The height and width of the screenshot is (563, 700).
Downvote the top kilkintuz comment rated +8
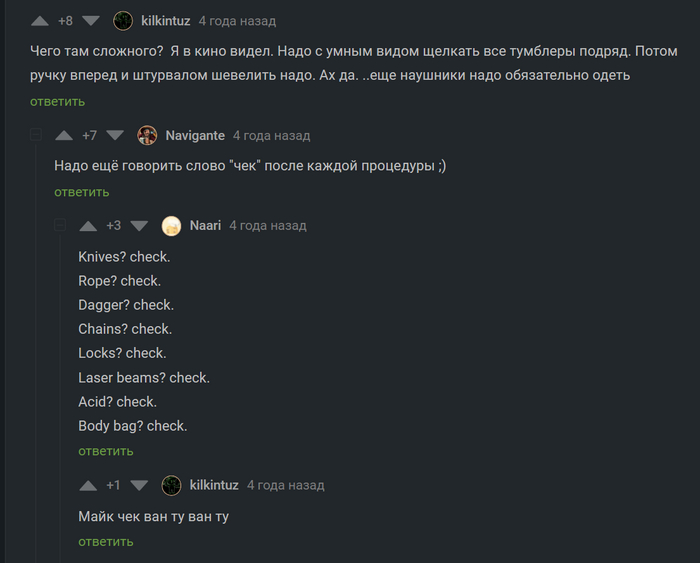point(91,21)
